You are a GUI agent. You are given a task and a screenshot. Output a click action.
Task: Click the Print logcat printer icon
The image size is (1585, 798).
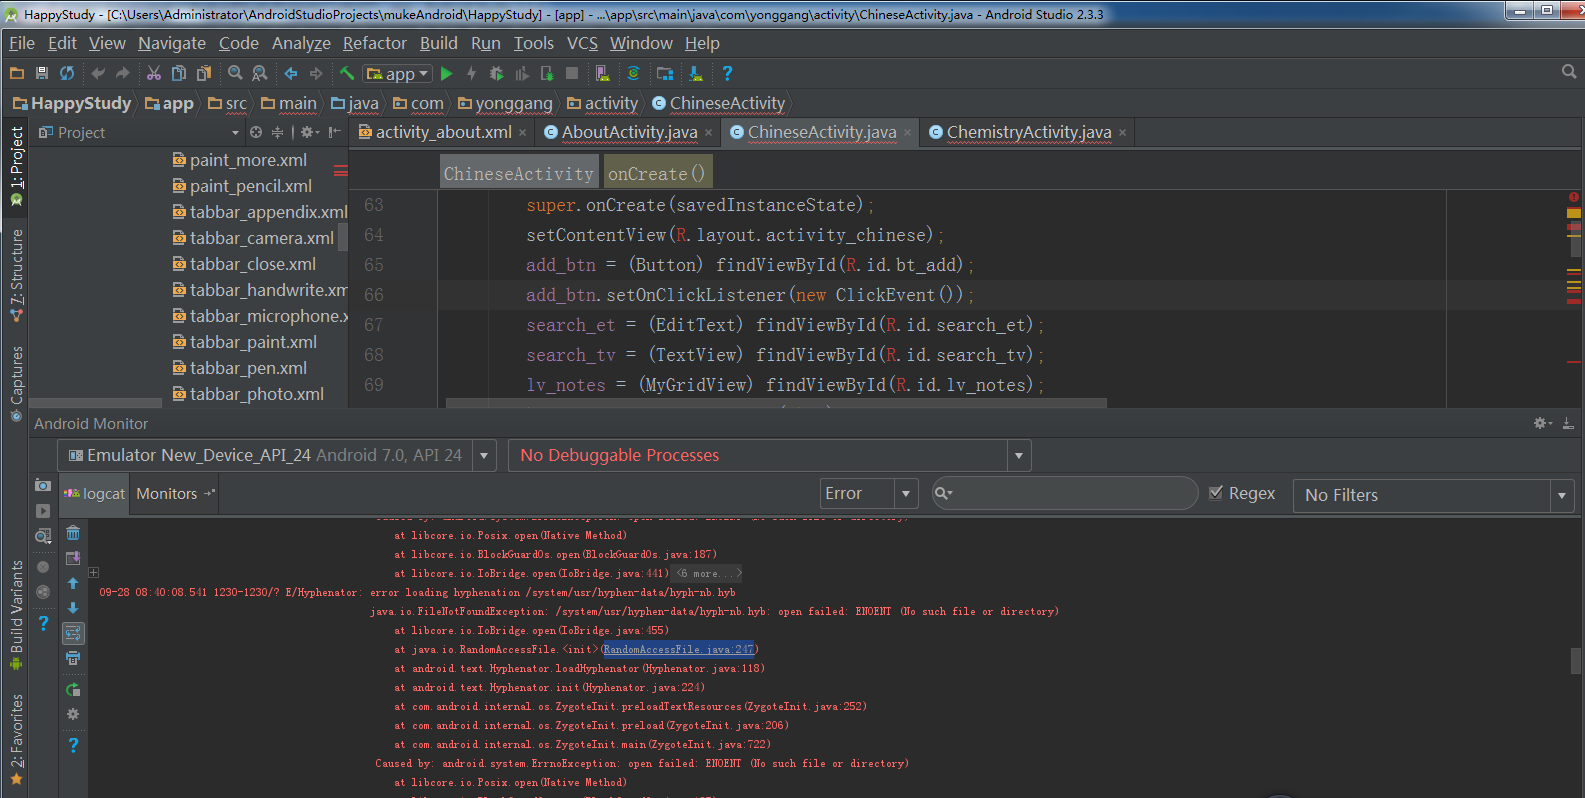pyautogui.click(x=73, y=658)
